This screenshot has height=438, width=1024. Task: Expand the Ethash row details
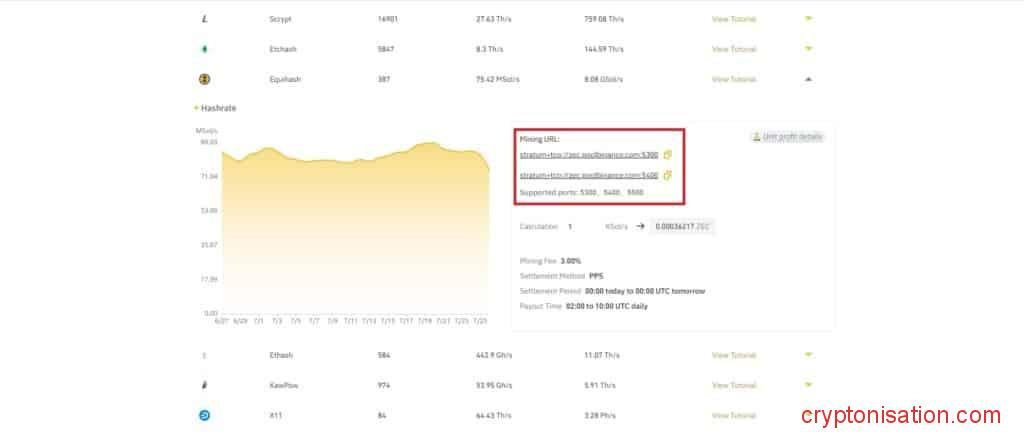click(x=808, y=355)
